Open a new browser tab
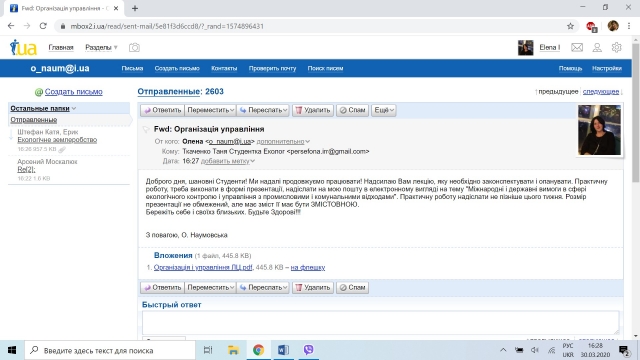 point(135,8)
